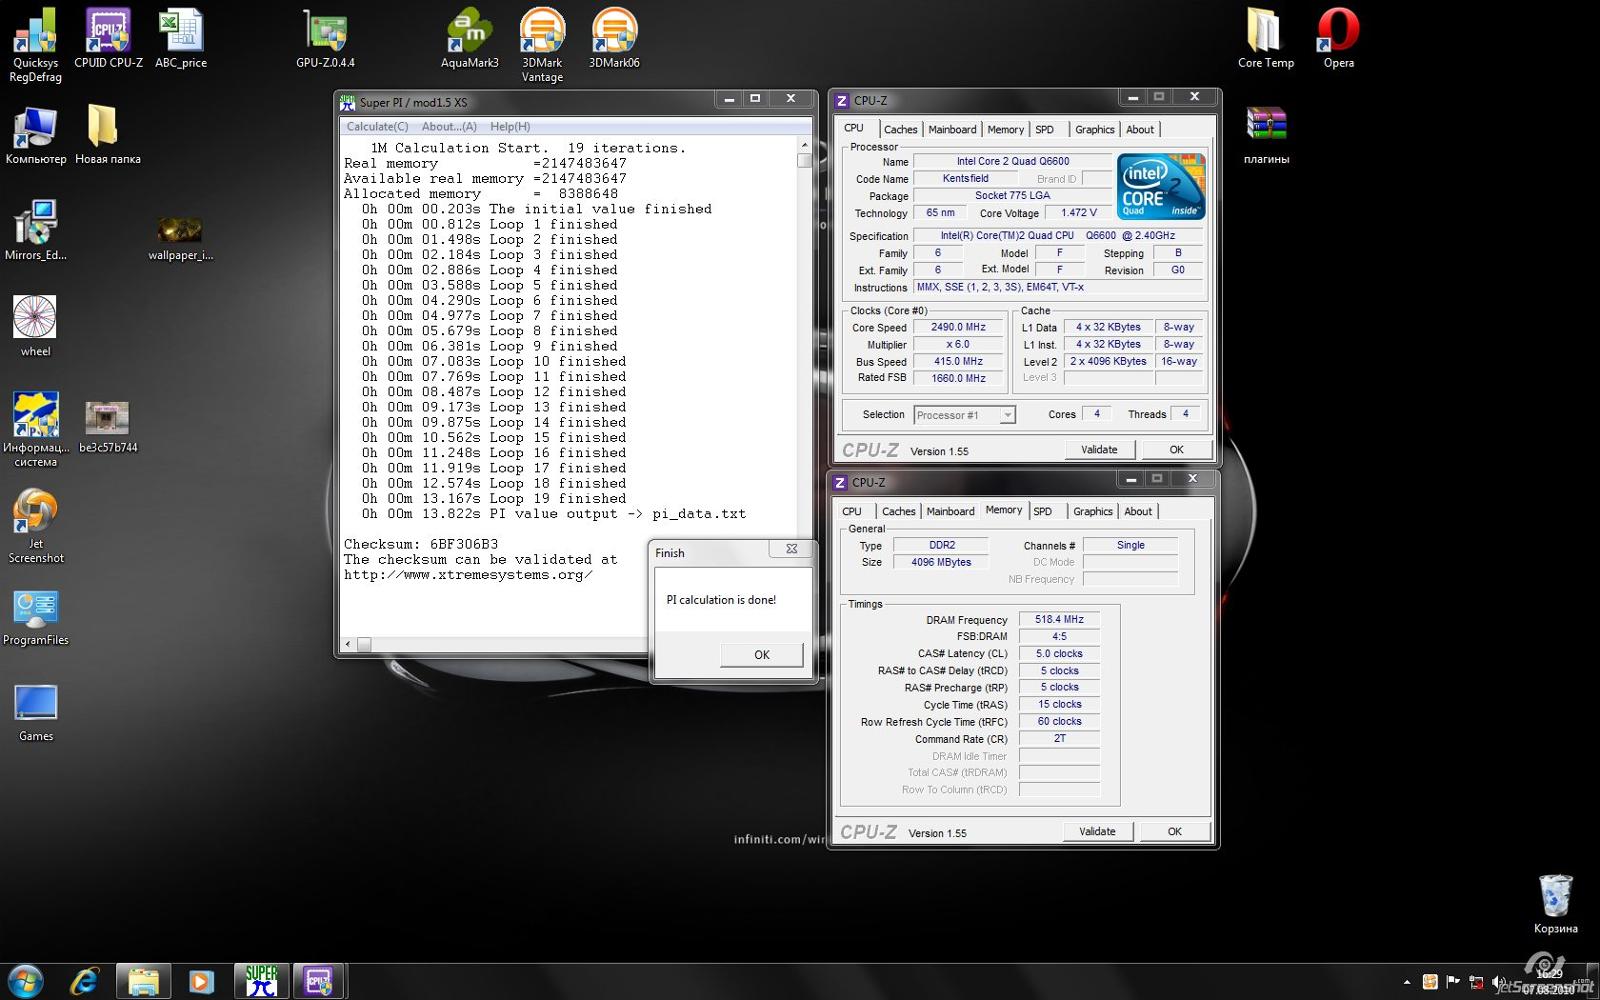Expand Processor #1 selection dropdown
The width and height of the screenshot is (1600, 1000).
pos(1007,415)
